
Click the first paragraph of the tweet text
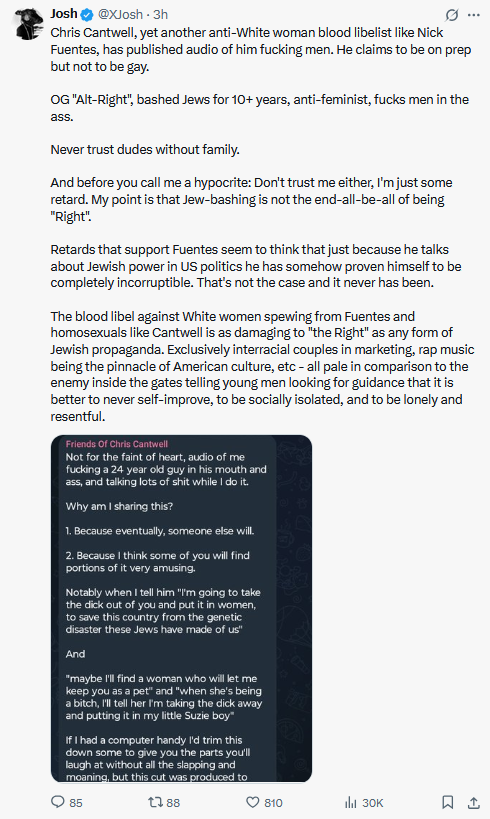point(261,50)
